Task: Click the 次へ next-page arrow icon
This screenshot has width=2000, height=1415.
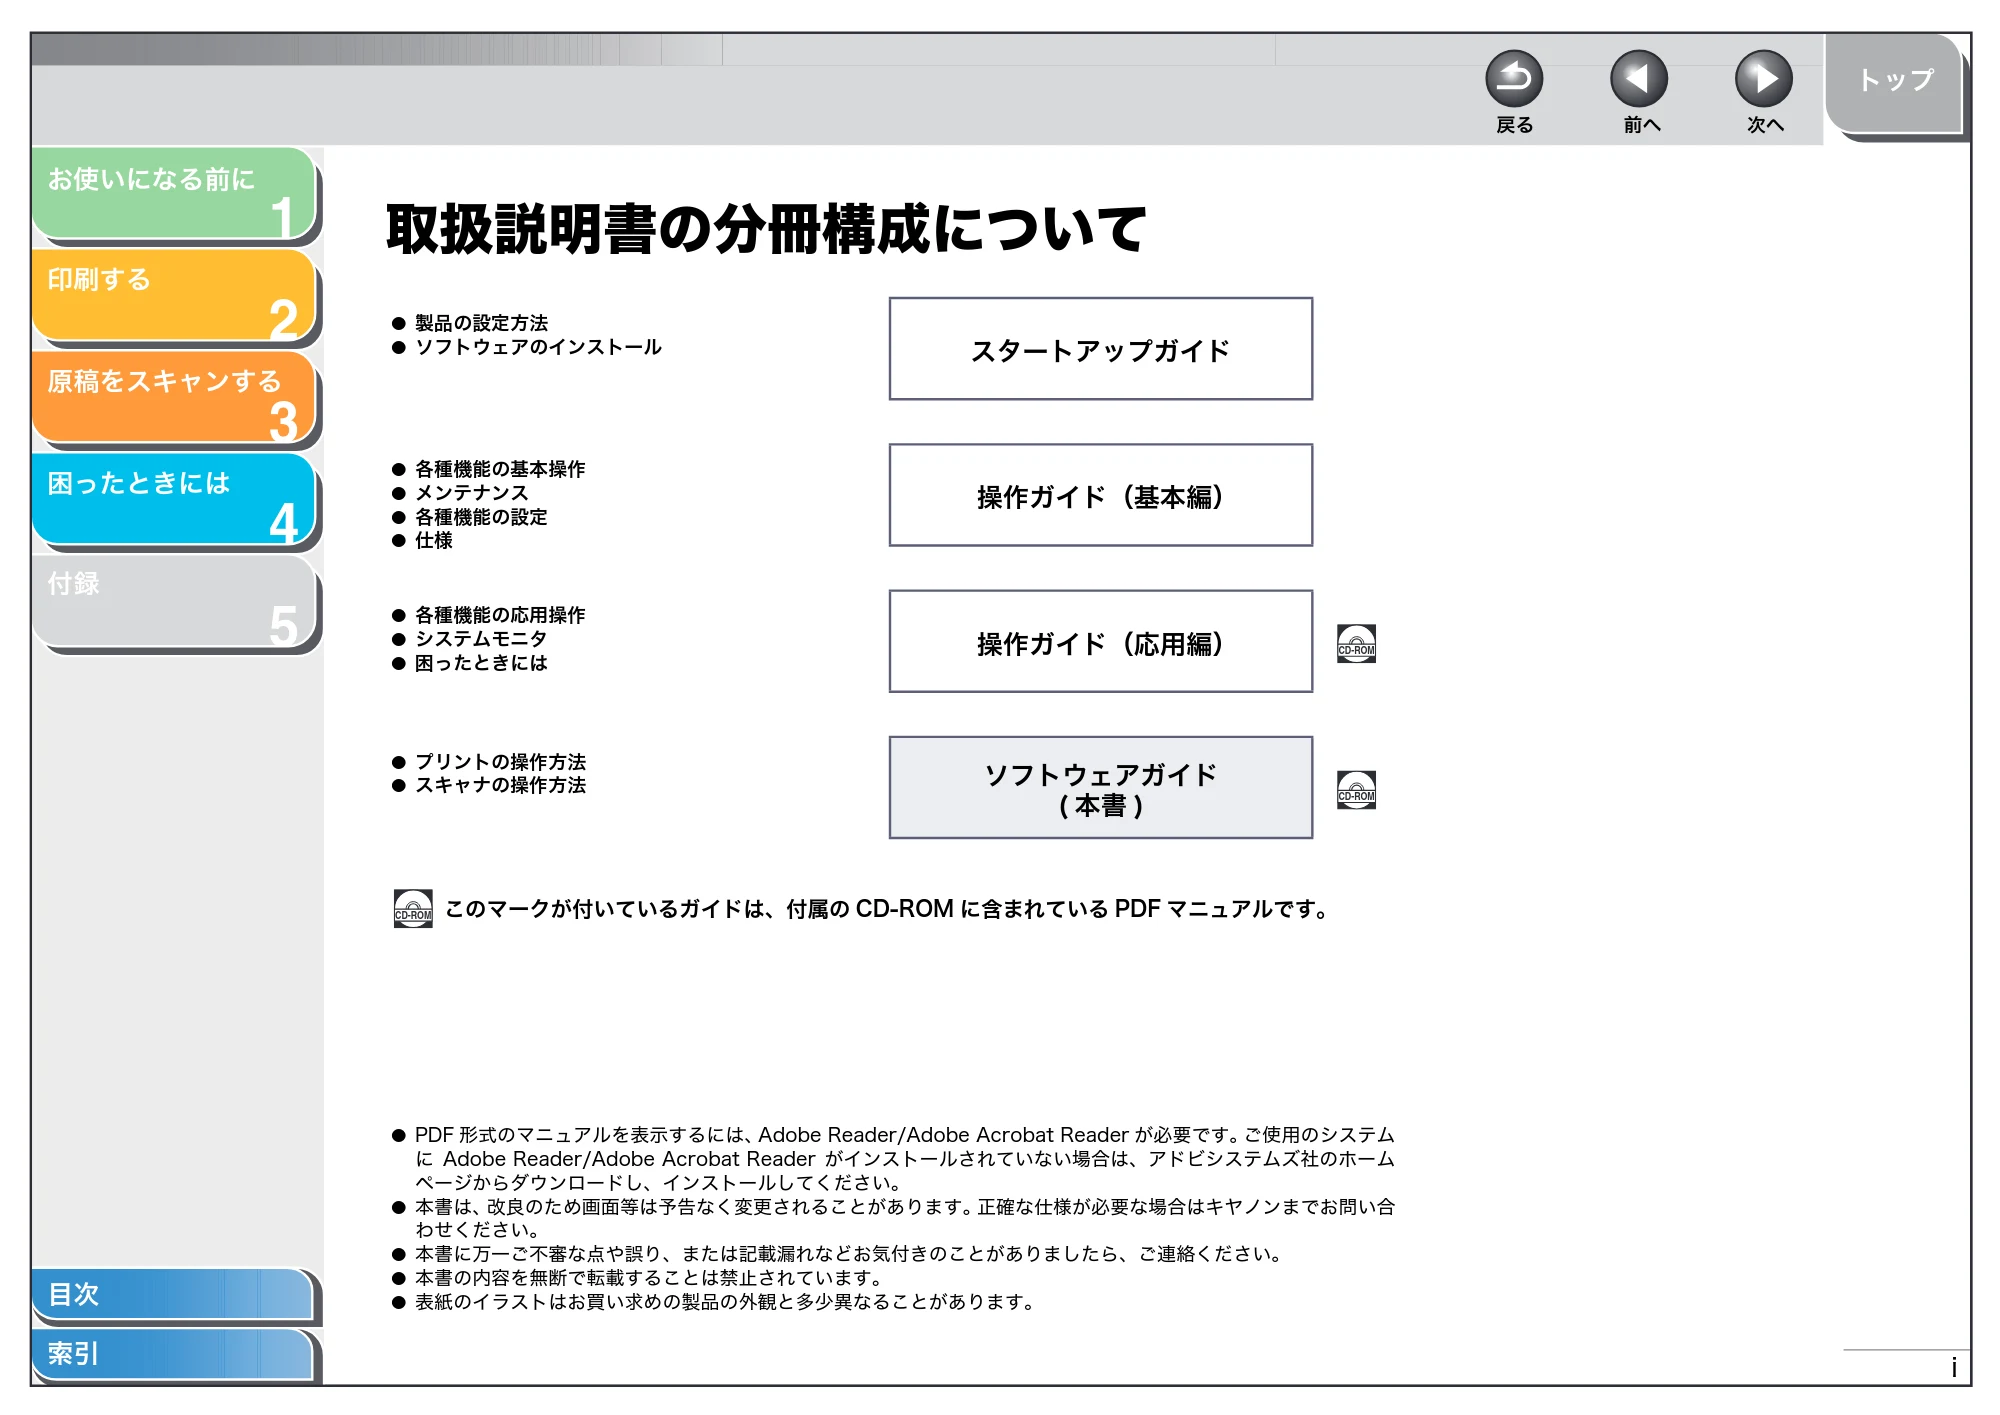Action: (x=1763, y=79)
